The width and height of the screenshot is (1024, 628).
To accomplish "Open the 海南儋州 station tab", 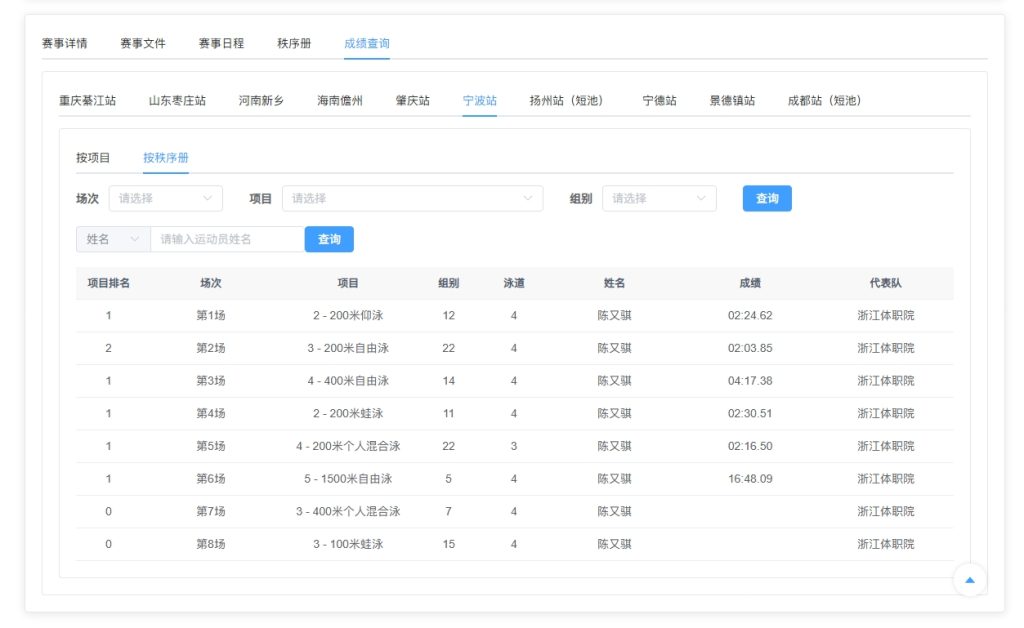I will 340,100.
